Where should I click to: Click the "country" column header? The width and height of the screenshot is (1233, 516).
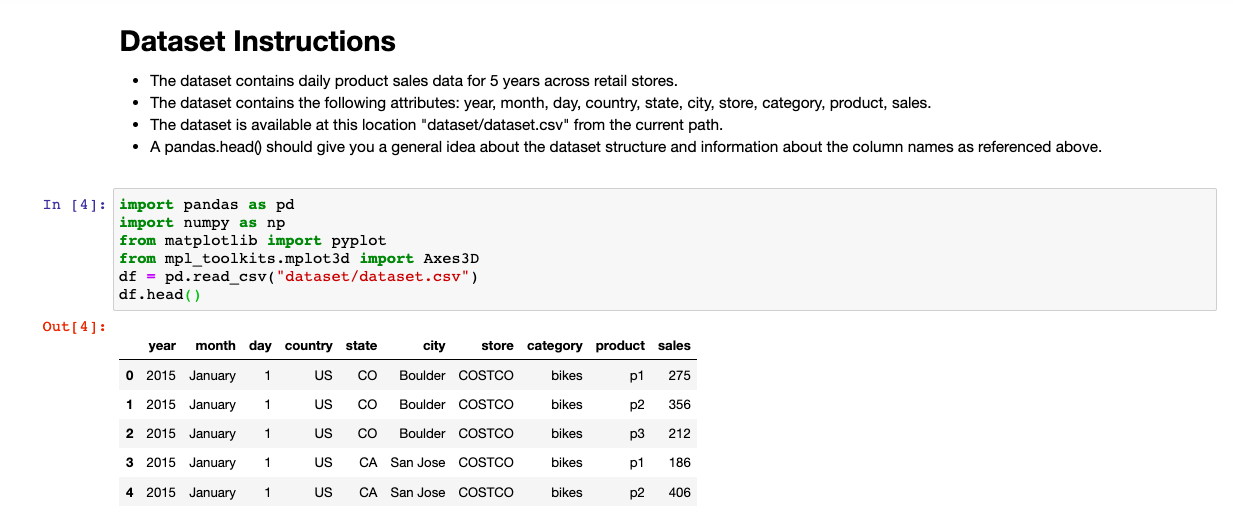[308, 345]
